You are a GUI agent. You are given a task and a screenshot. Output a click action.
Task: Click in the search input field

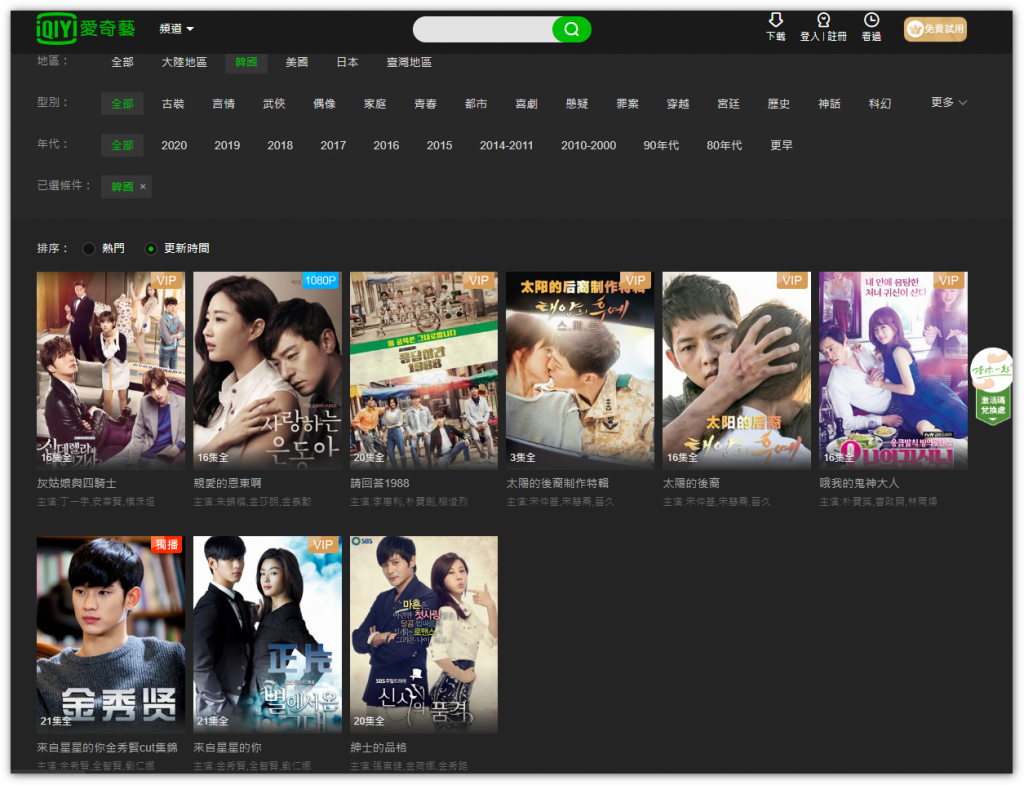pos(483,29)
